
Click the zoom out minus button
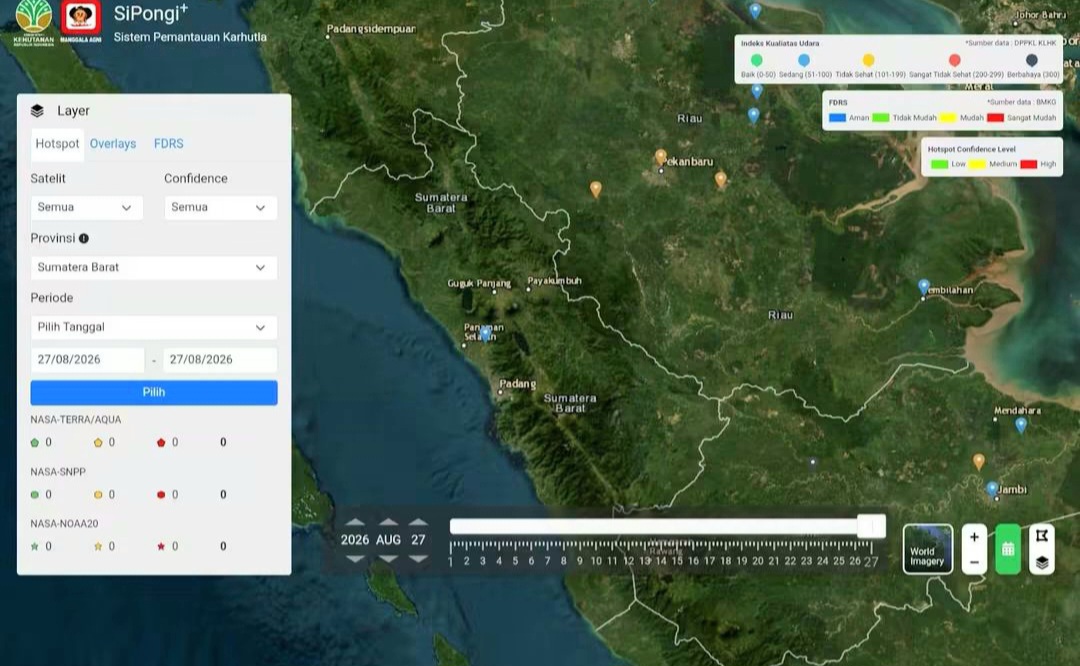point(974,562)
